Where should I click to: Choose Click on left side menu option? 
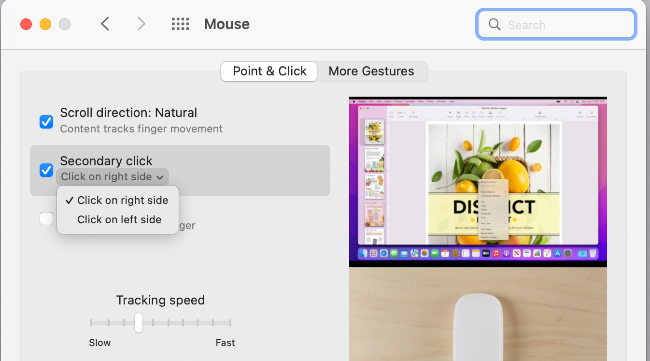coord(118,219)
